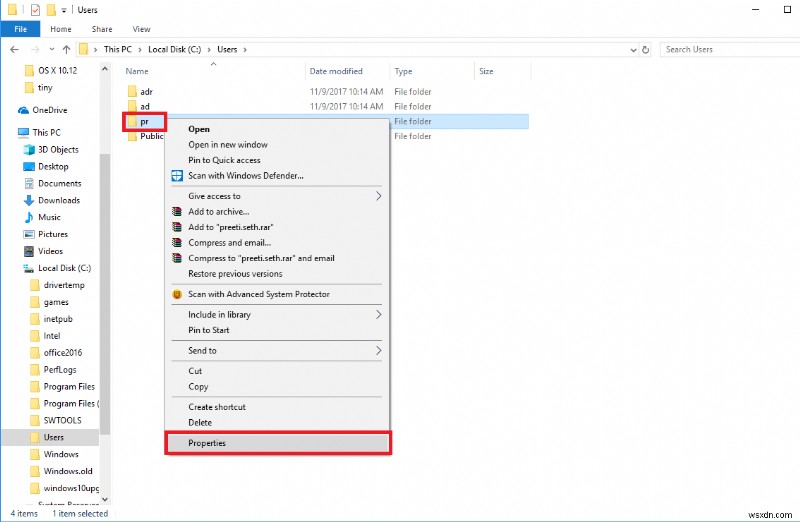Click the Search Users box
Image resolution: width=800 pixels, height=522 pixels.
730,49
